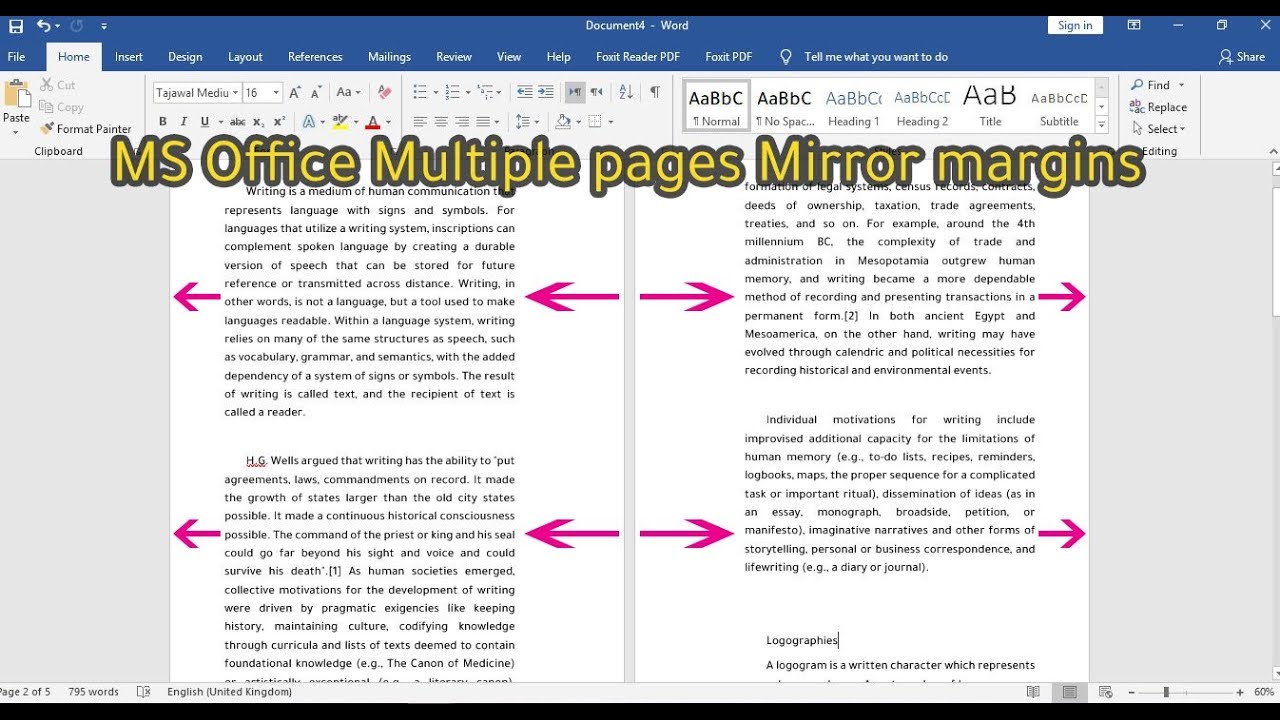Decrease the paragraph indent
This screenshot has width=1280, height=720.
click(524, 92)
